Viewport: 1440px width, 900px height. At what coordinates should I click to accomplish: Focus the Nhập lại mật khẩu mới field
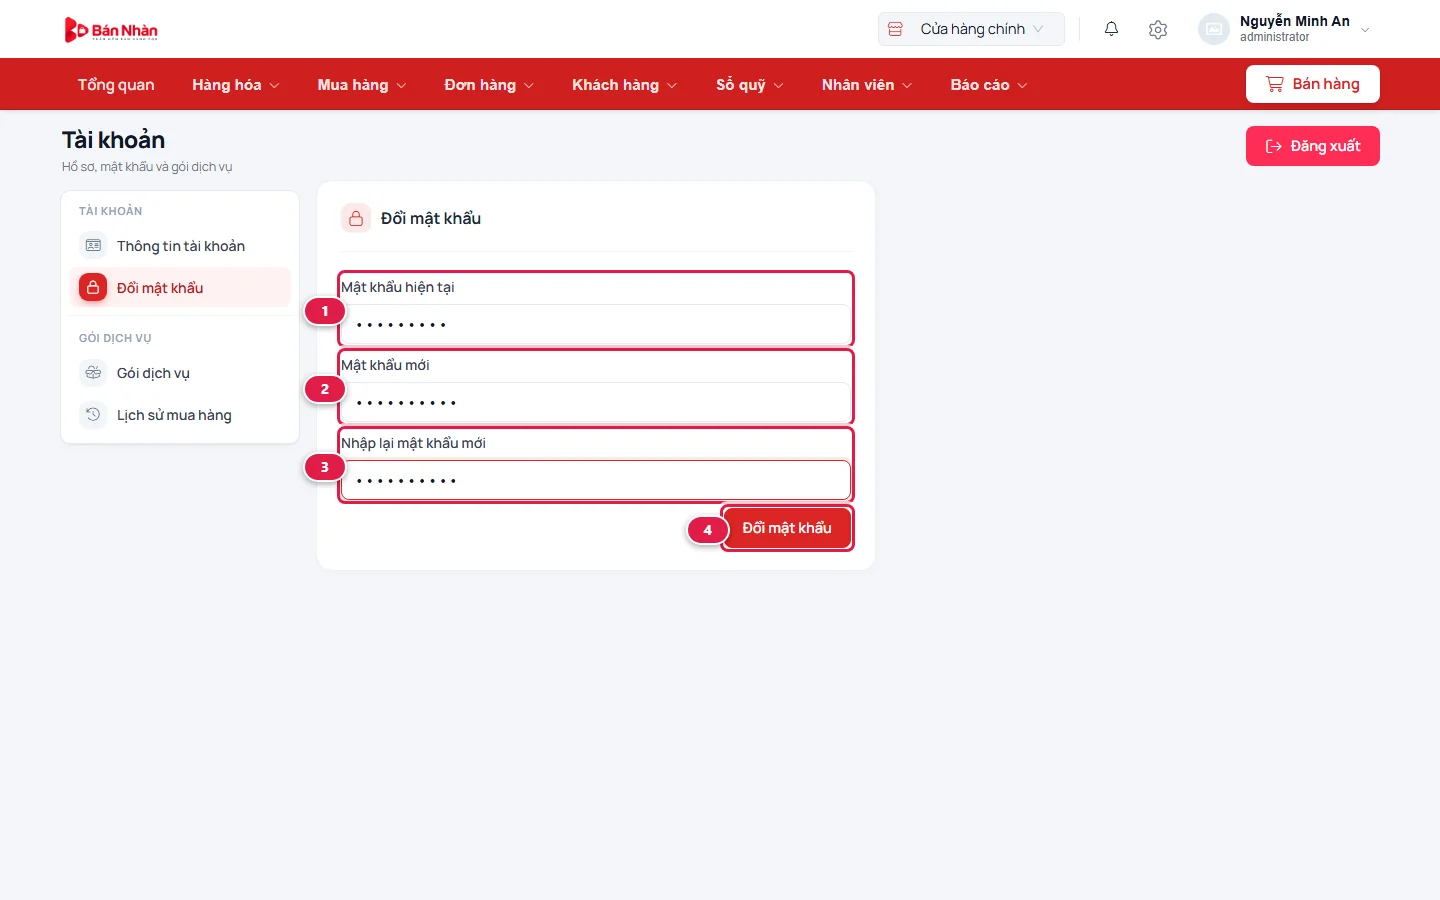click(x=596, y=480)
